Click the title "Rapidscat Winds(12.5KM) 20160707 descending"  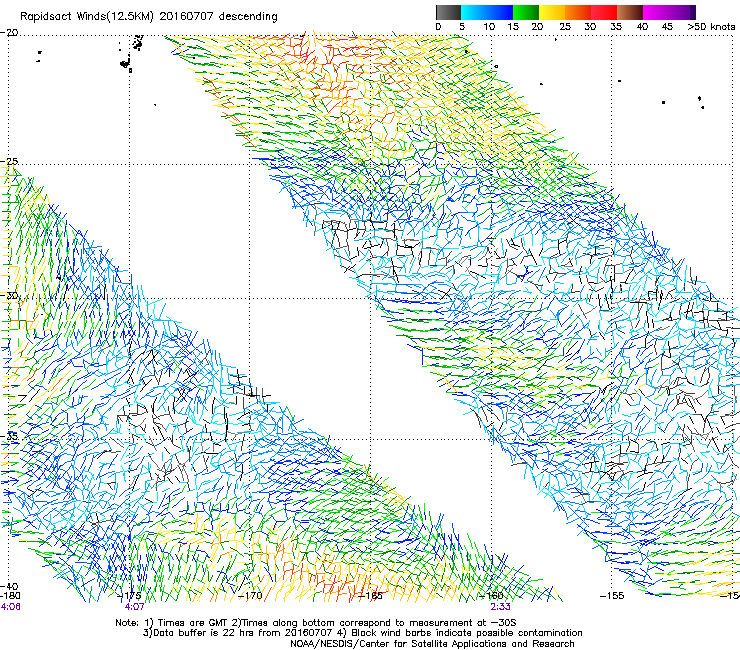(149, 17)
